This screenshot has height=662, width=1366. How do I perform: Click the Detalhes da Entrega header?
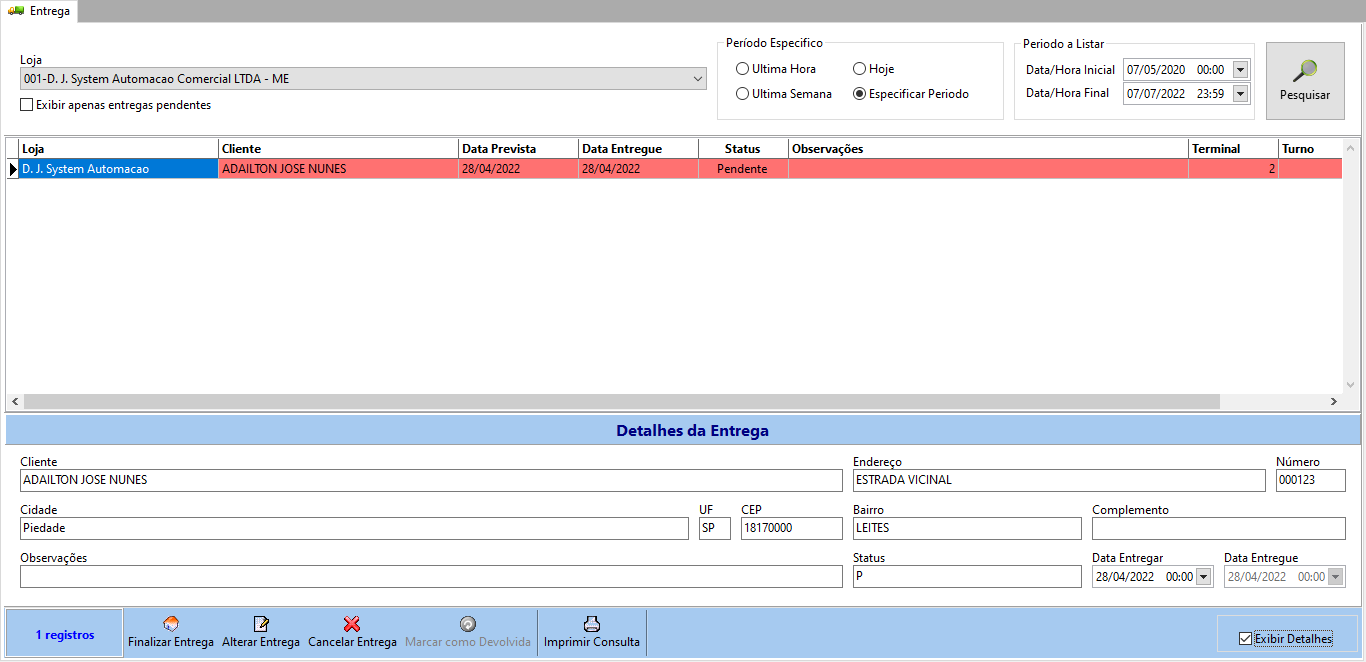coord(692,431)
